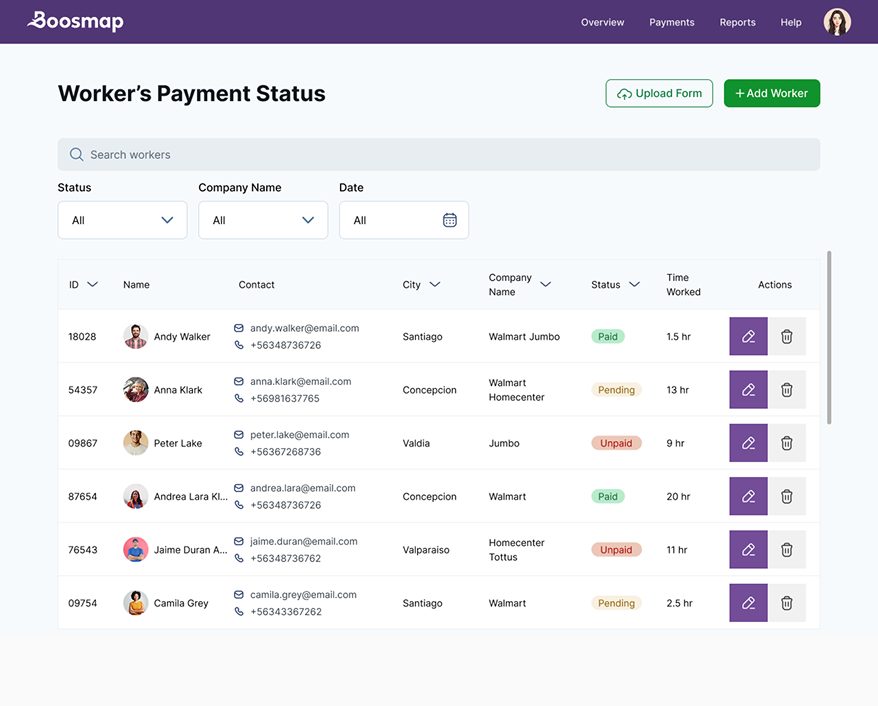This screenshot has height=706, width=878.
Task: Delete Andrea Lara's row
Action: pos(787,496)
